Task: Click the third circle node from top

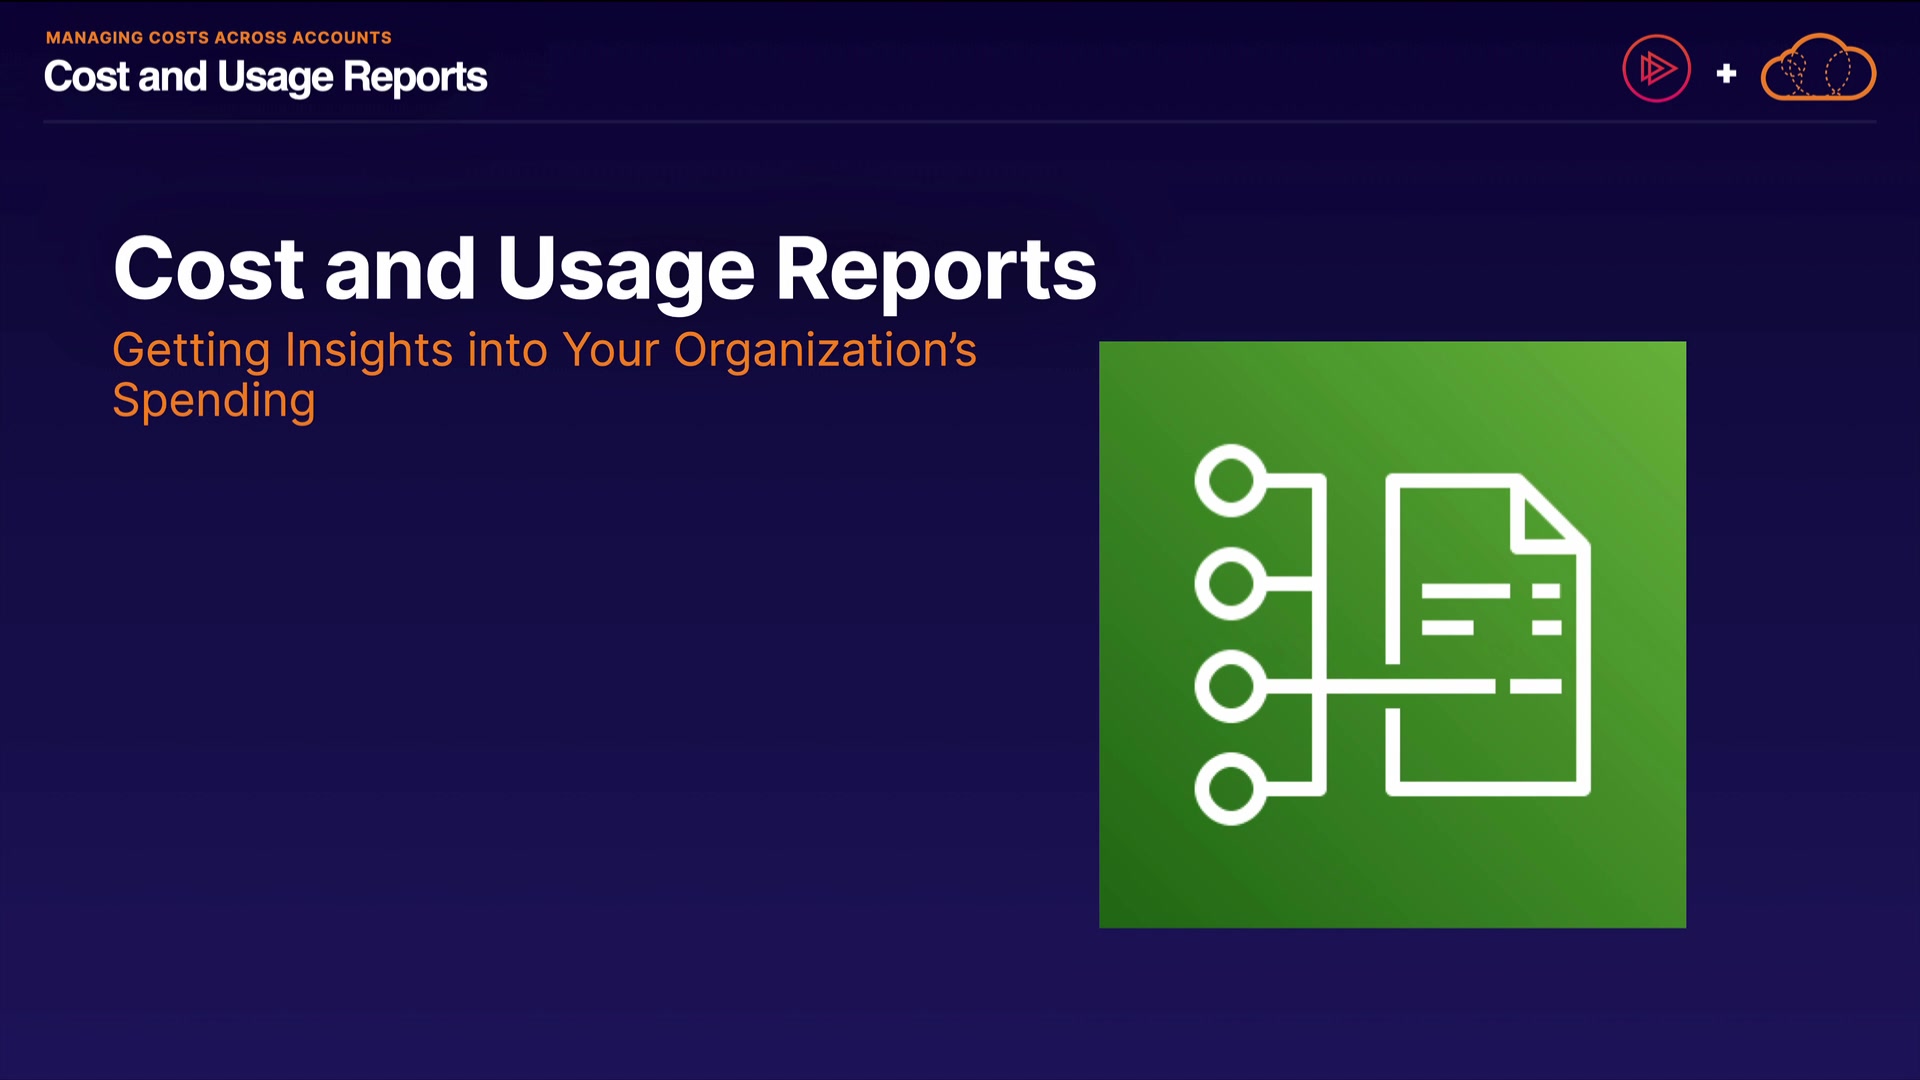Action: coord(1230,686)
